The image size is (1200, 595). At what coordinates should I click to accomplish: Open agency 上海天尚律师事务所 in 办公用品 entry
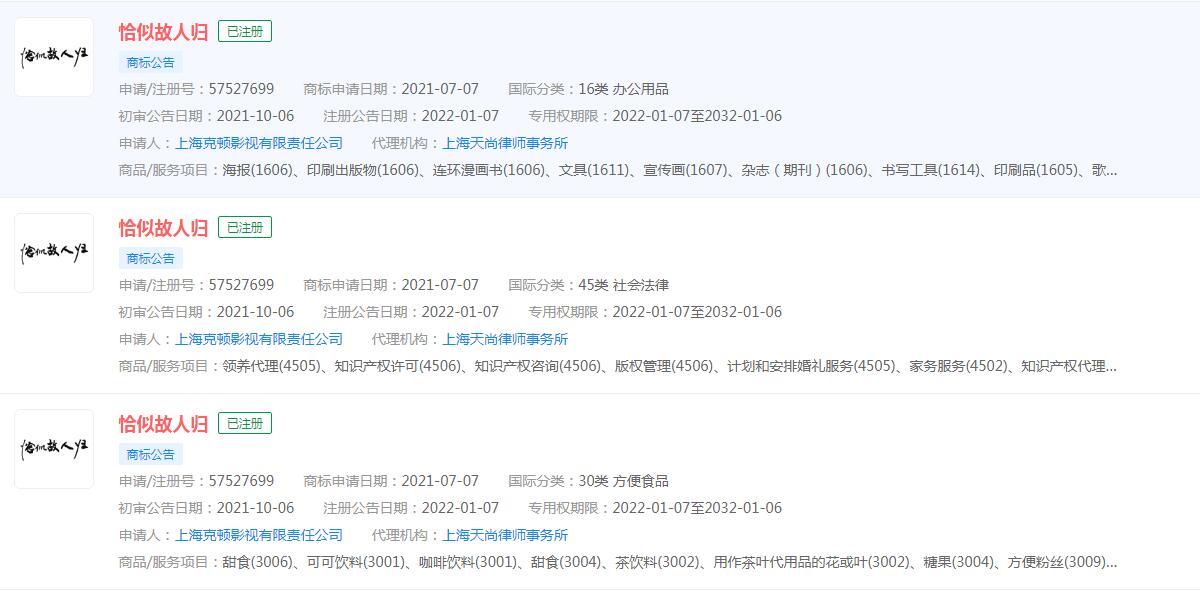pos(505,143)
